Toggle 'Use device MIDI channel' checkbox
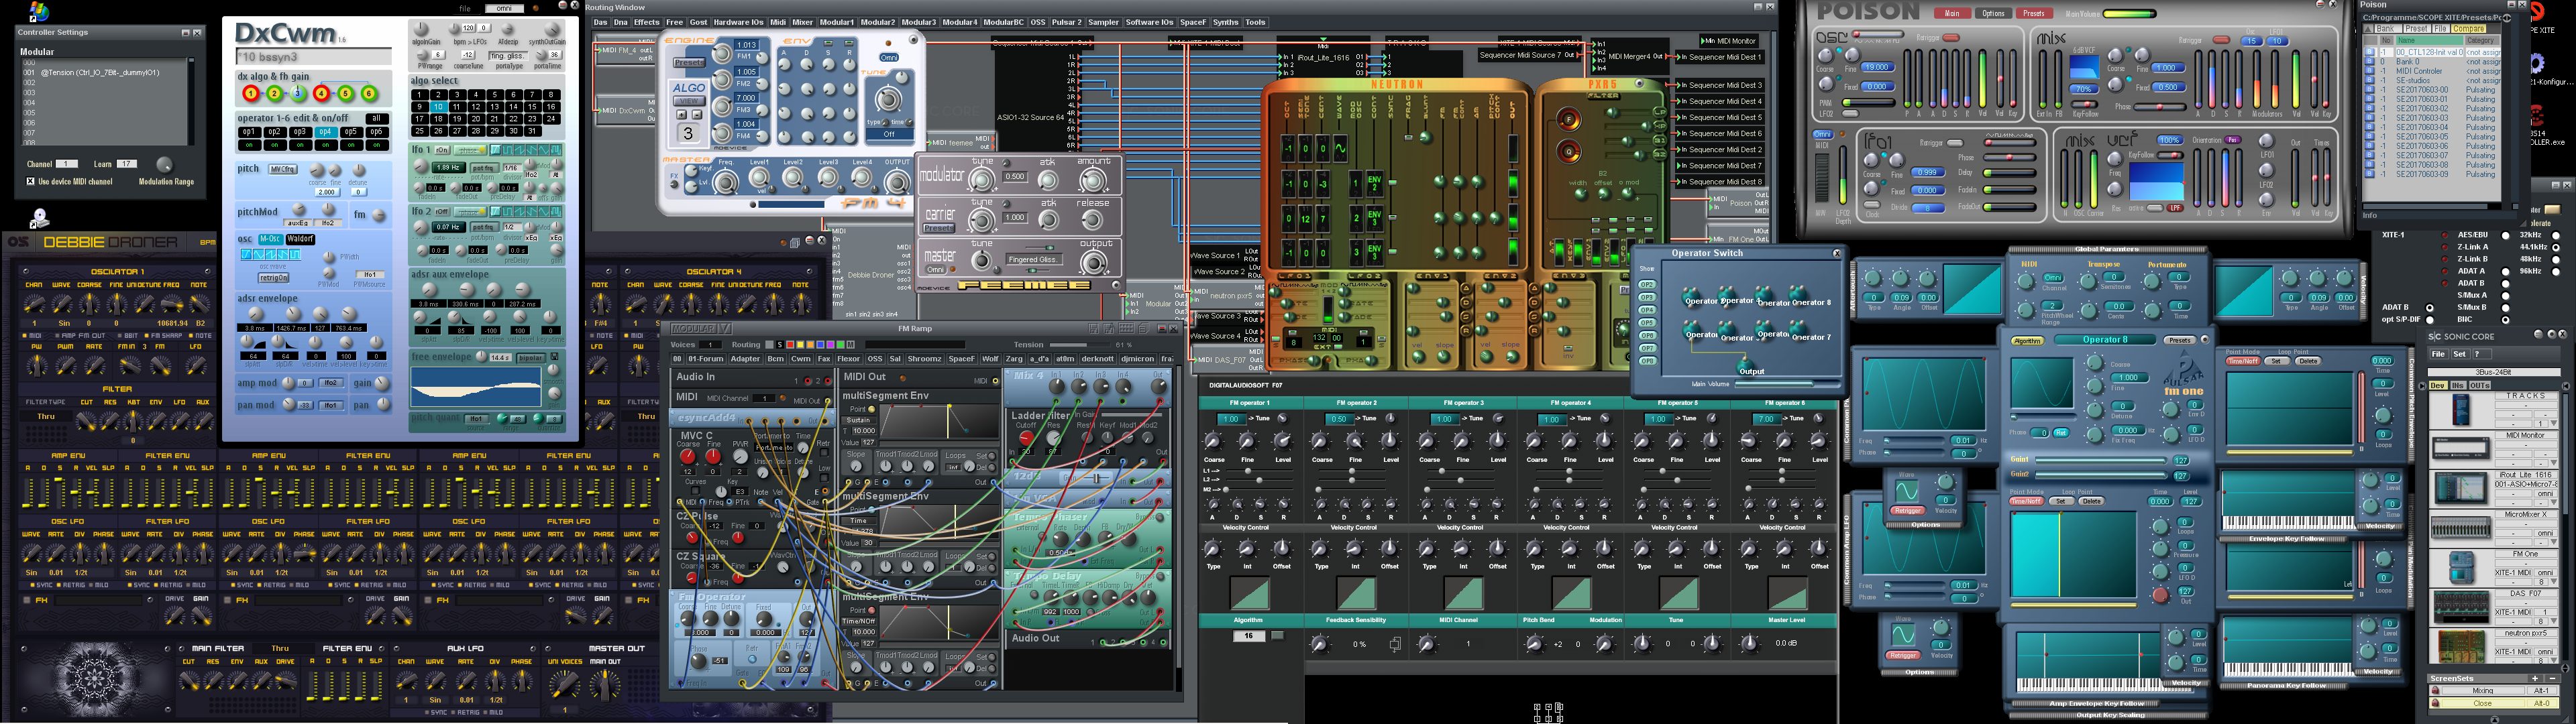 tap(30, 182)
